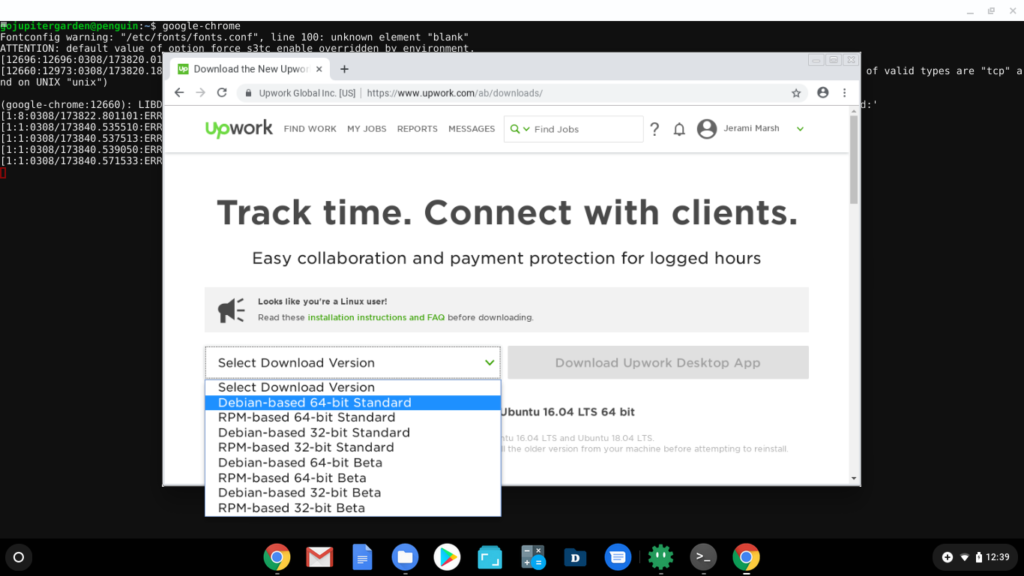Open Gmail from the shelf

point(319,557)
